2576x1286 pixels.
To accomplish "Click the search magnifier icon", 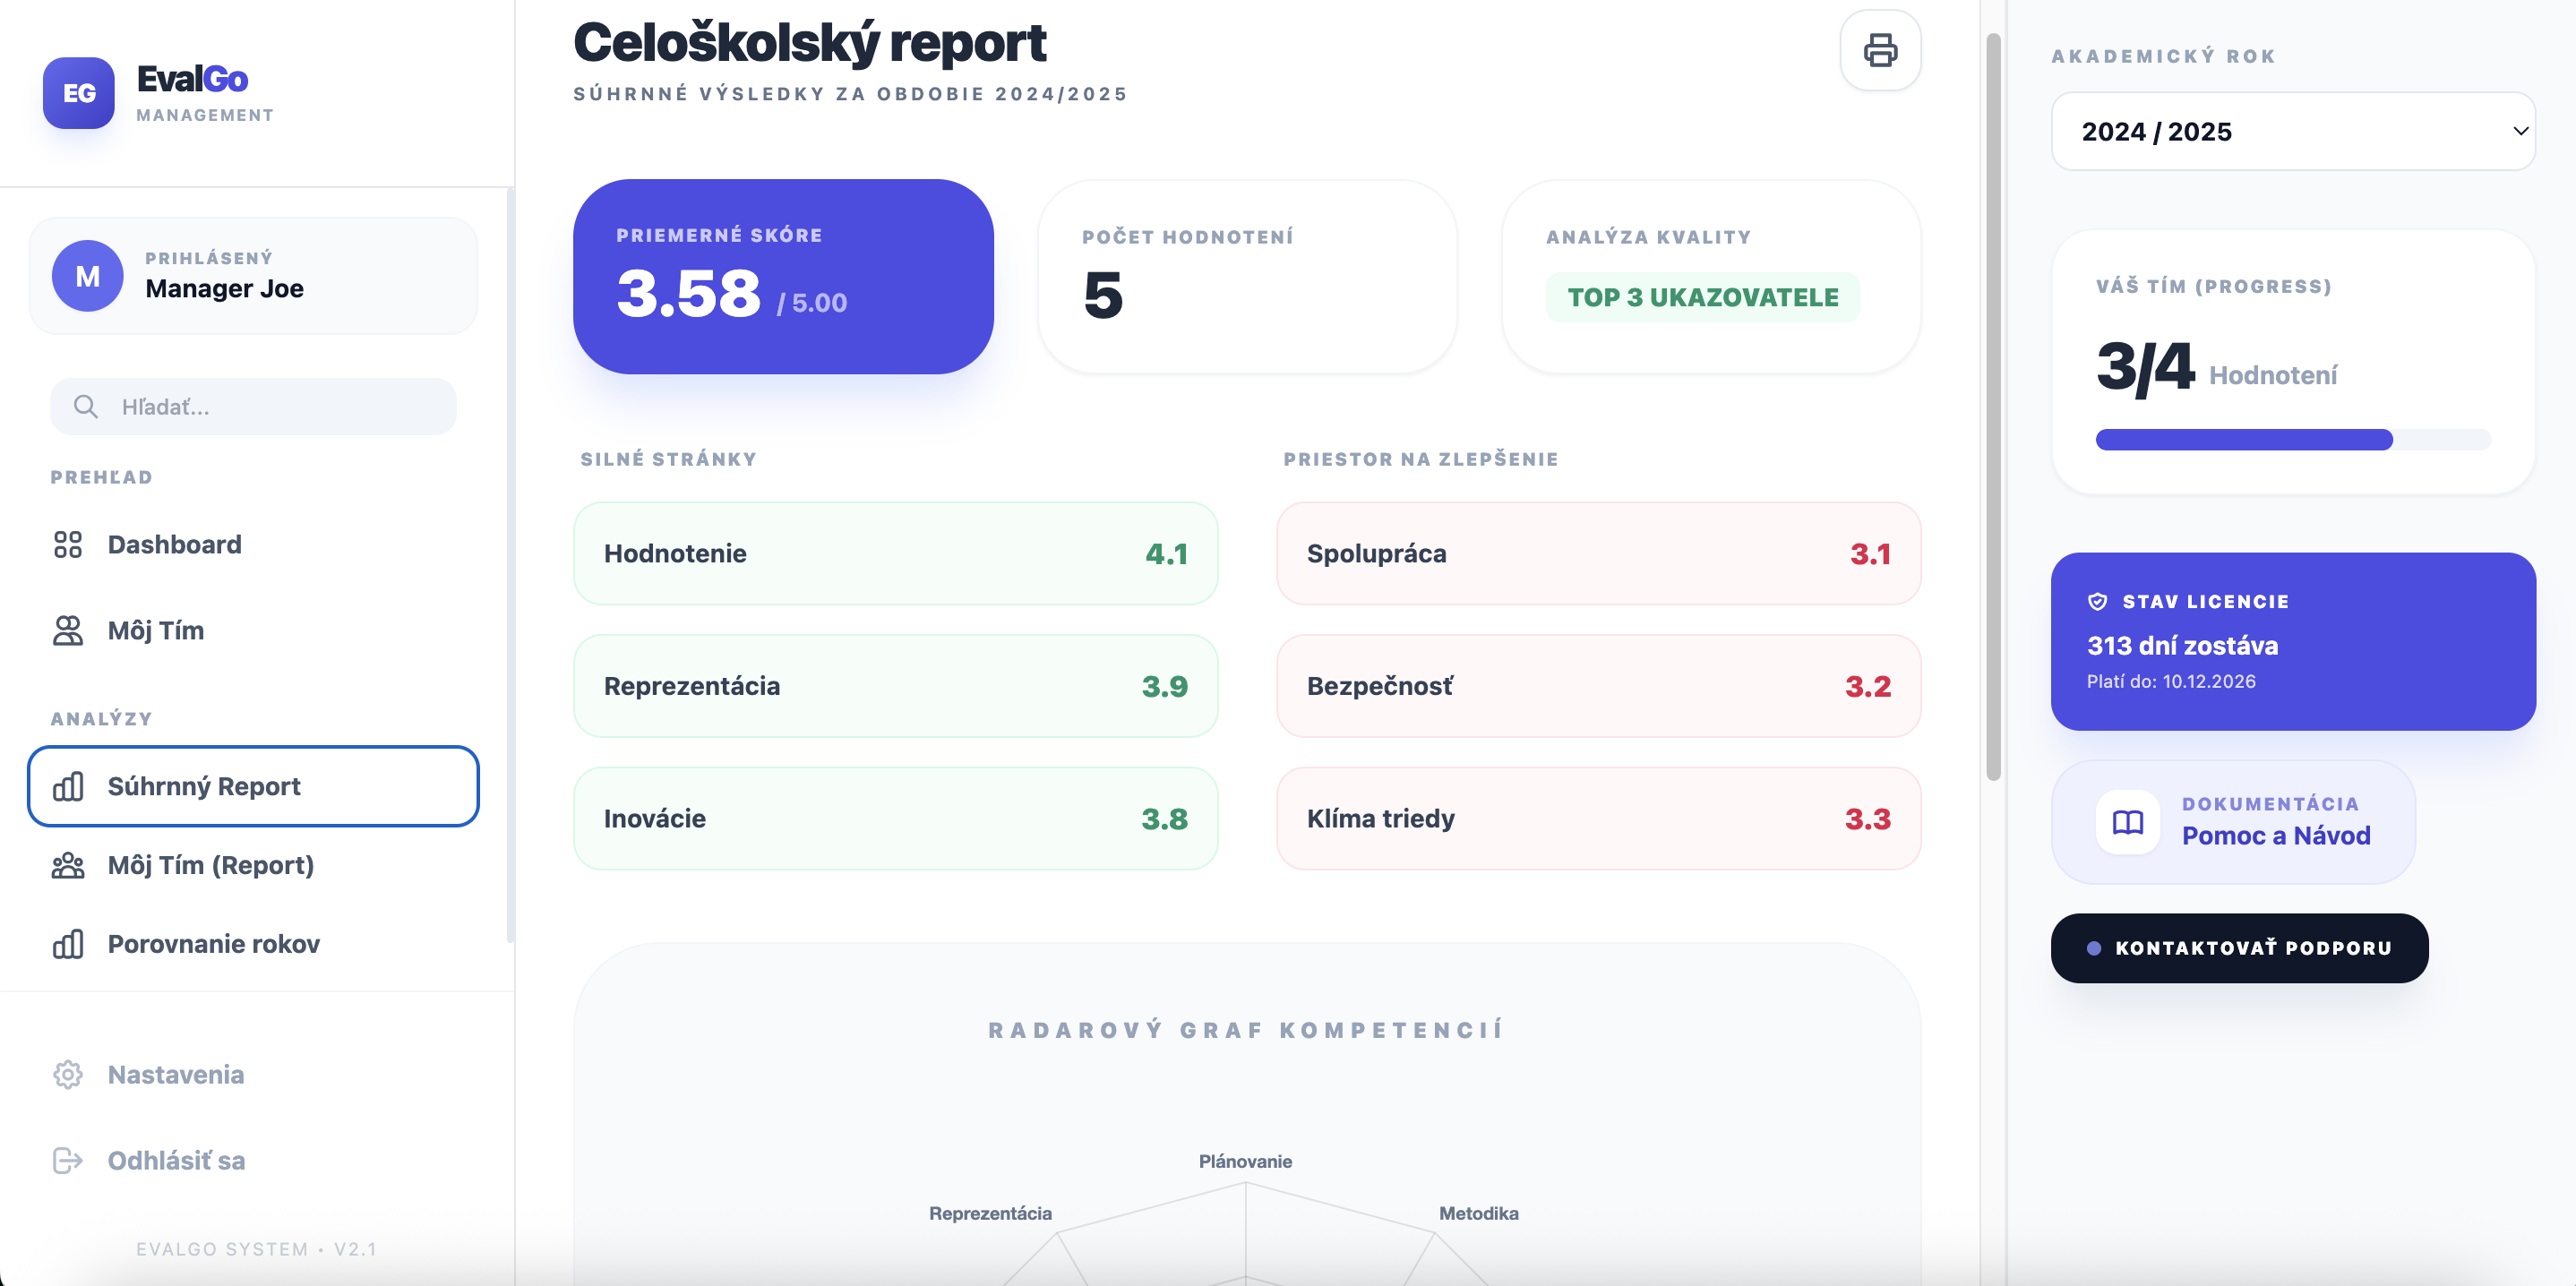I will [x=86, y=406].
